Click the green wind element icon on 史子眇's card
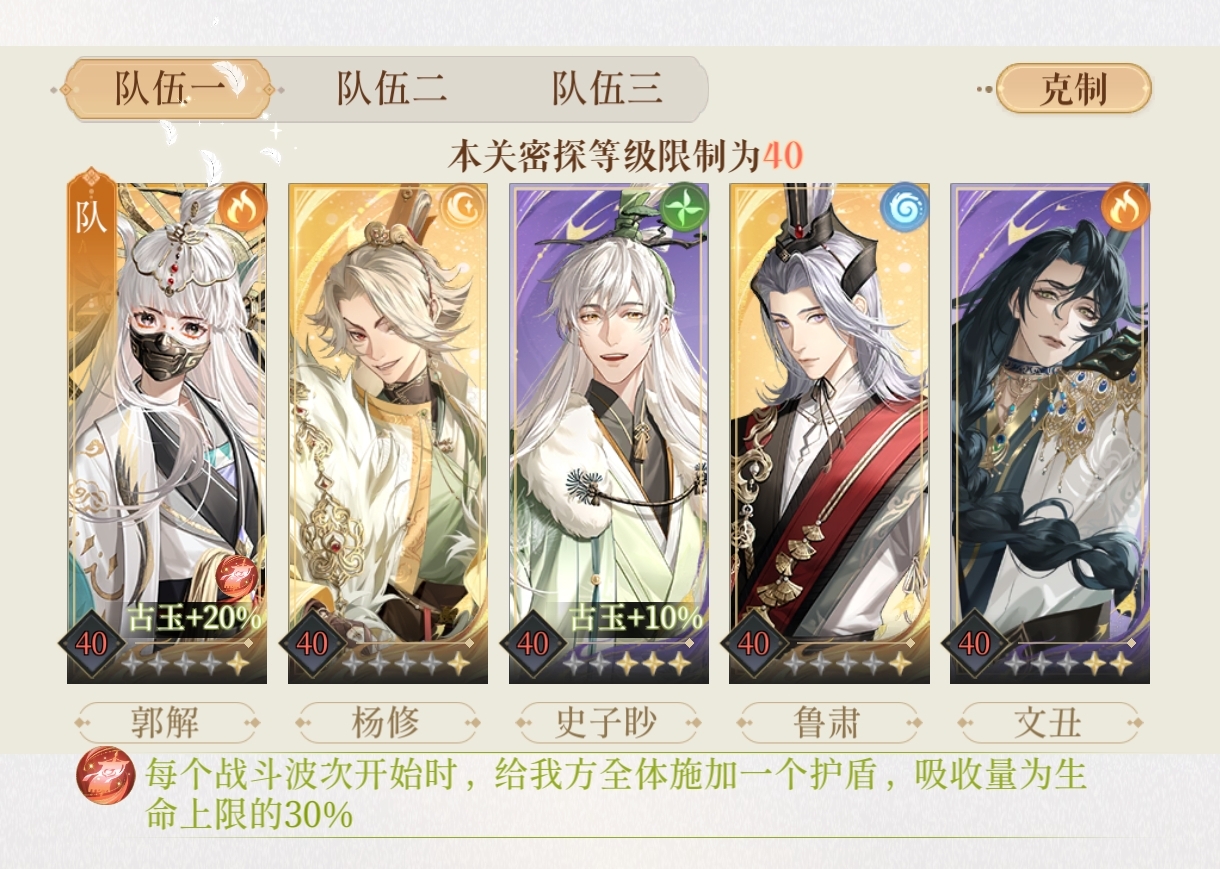1220x869 pixels. click(685, 207)
